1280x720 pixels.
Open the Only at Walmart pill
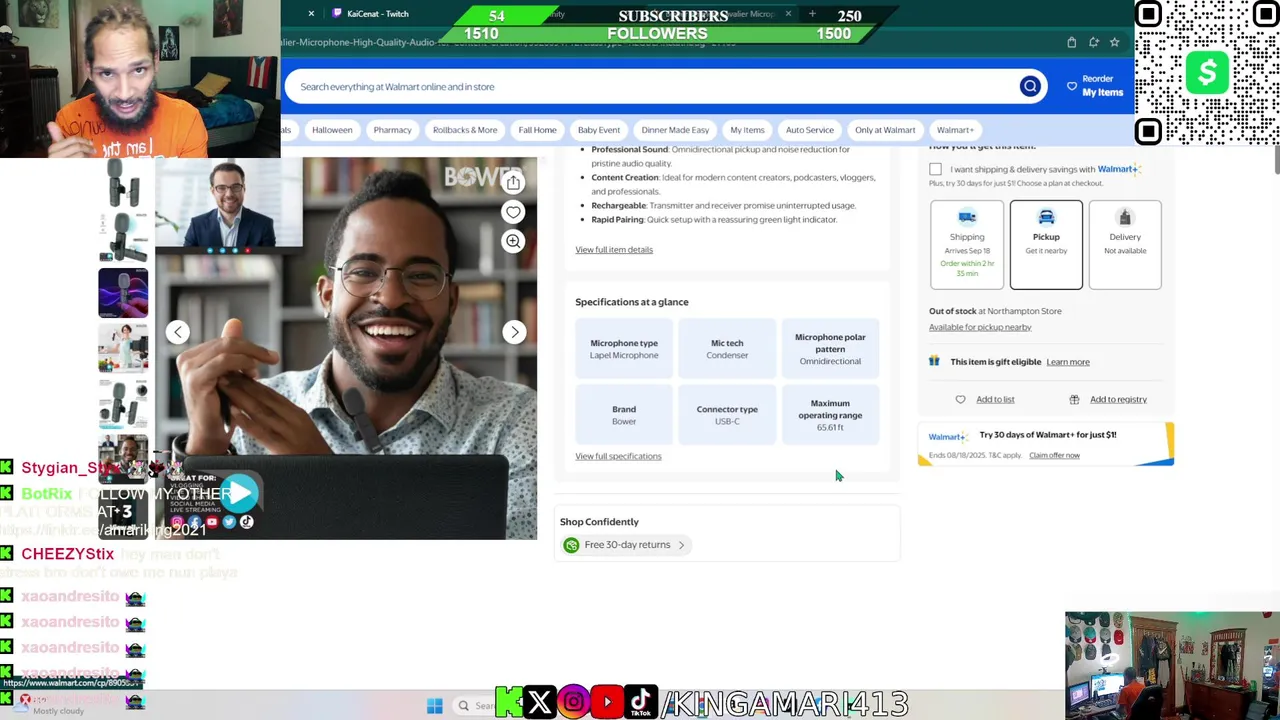[x=885, y=130]
